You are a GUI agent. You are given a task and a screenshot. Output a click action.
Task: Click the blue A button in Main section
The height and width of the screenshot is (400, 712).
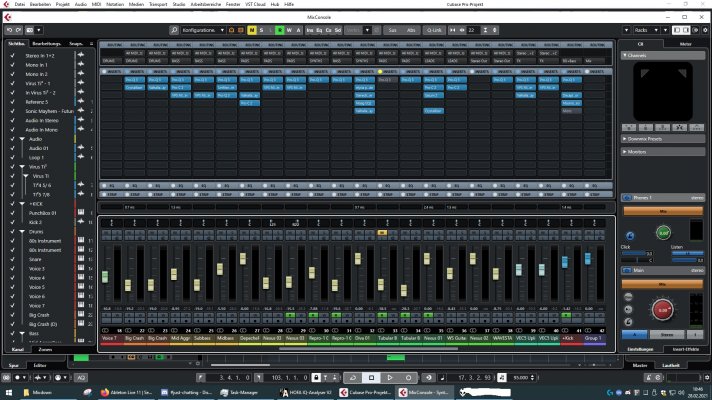pyautogui.click(x=634, y=335)
